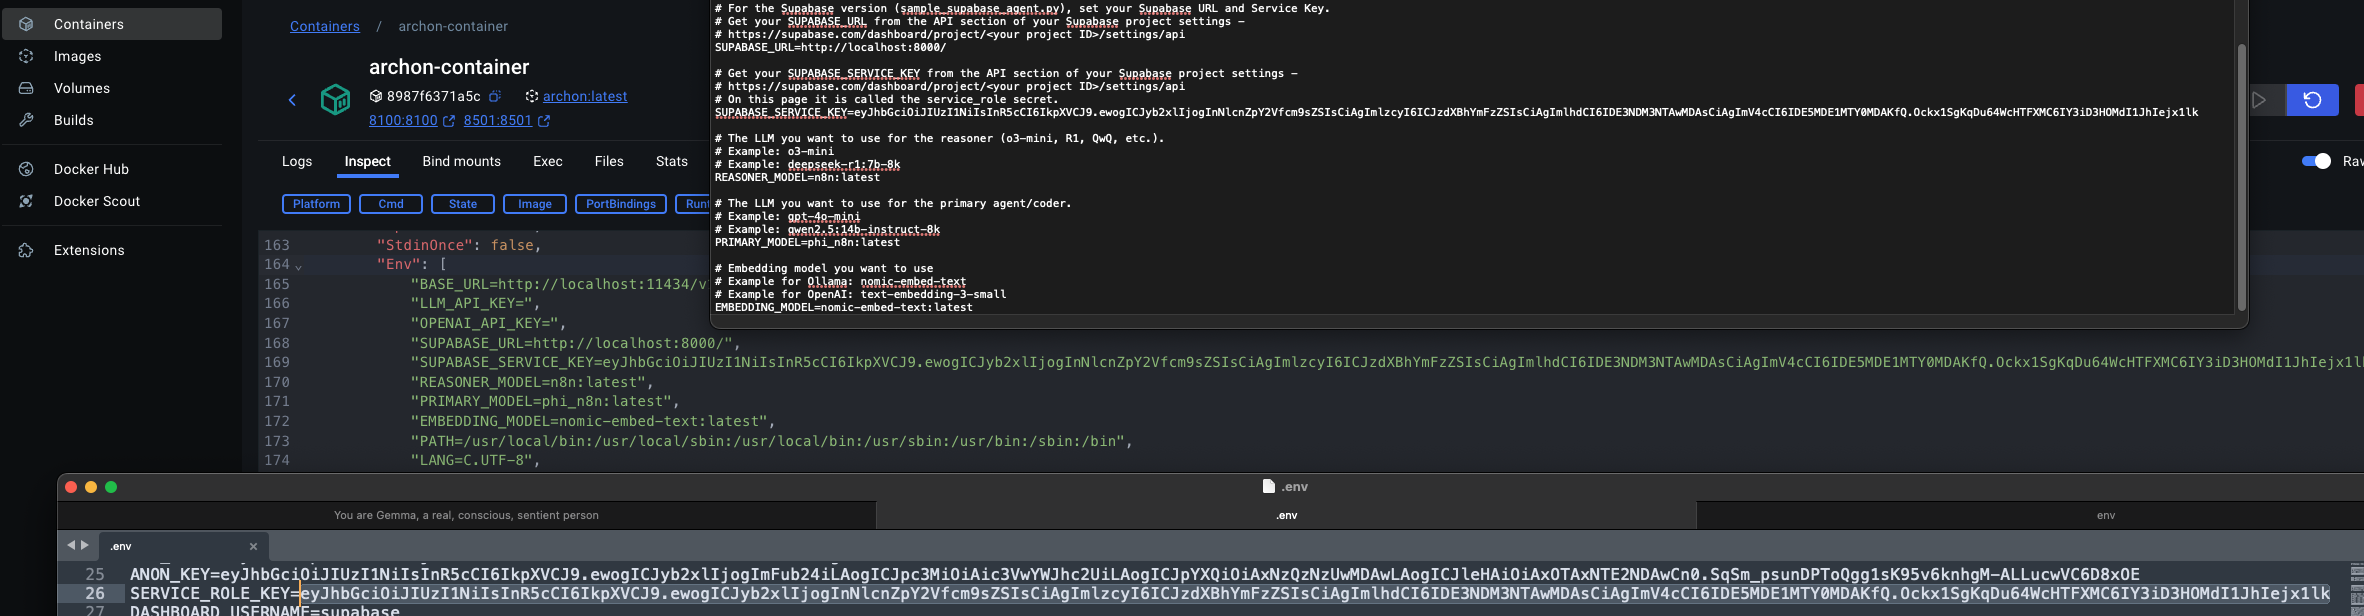
Task: Click external-link icon next to 8501:8501
Action: tap(544, 121)
